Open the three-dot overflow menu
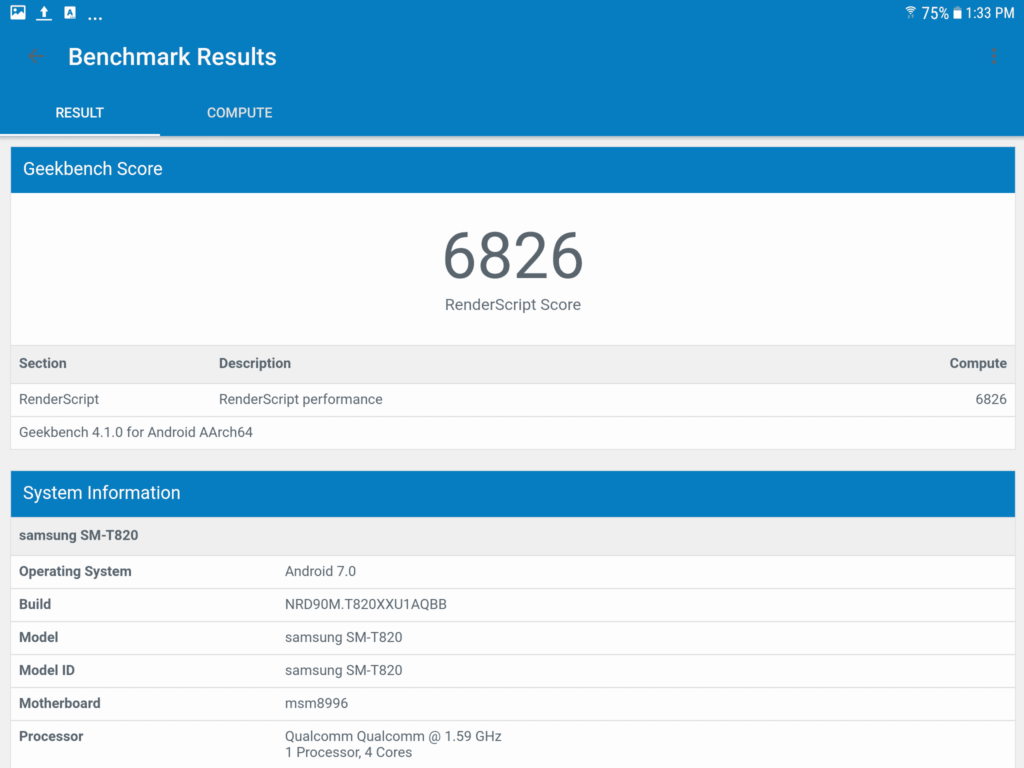The height and width of the screenshot is (768, 1024). [993, 57]
